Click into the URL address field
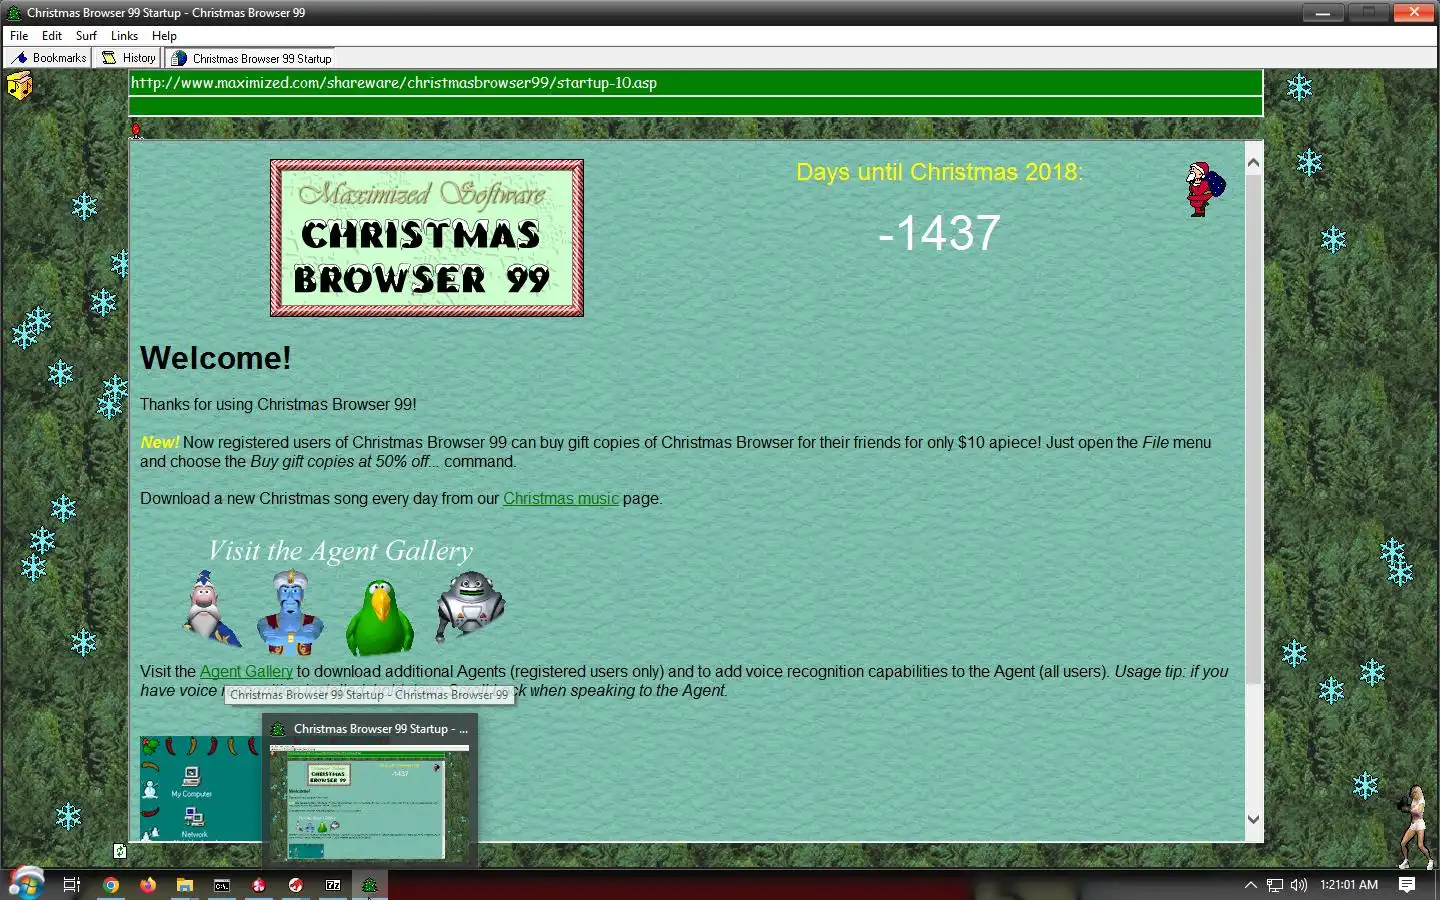The height and width of the screenshot is (900, 1440). point(695,83)
